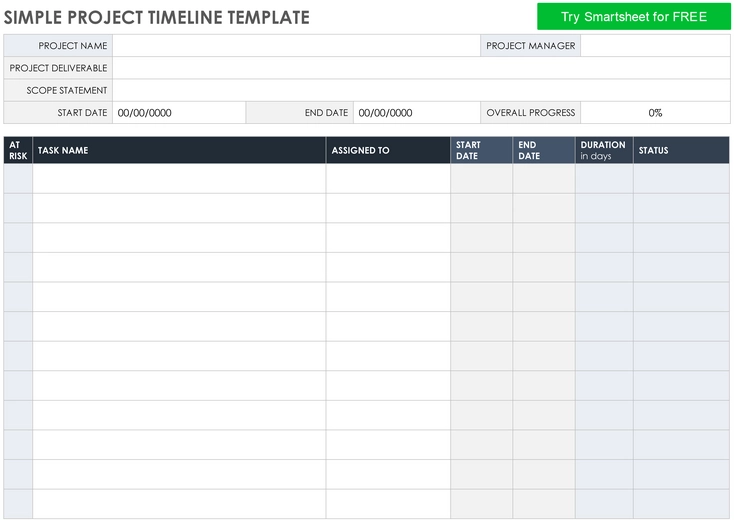Select the Project Name input field
Screen dimensions: 734x521
[296, 46]
